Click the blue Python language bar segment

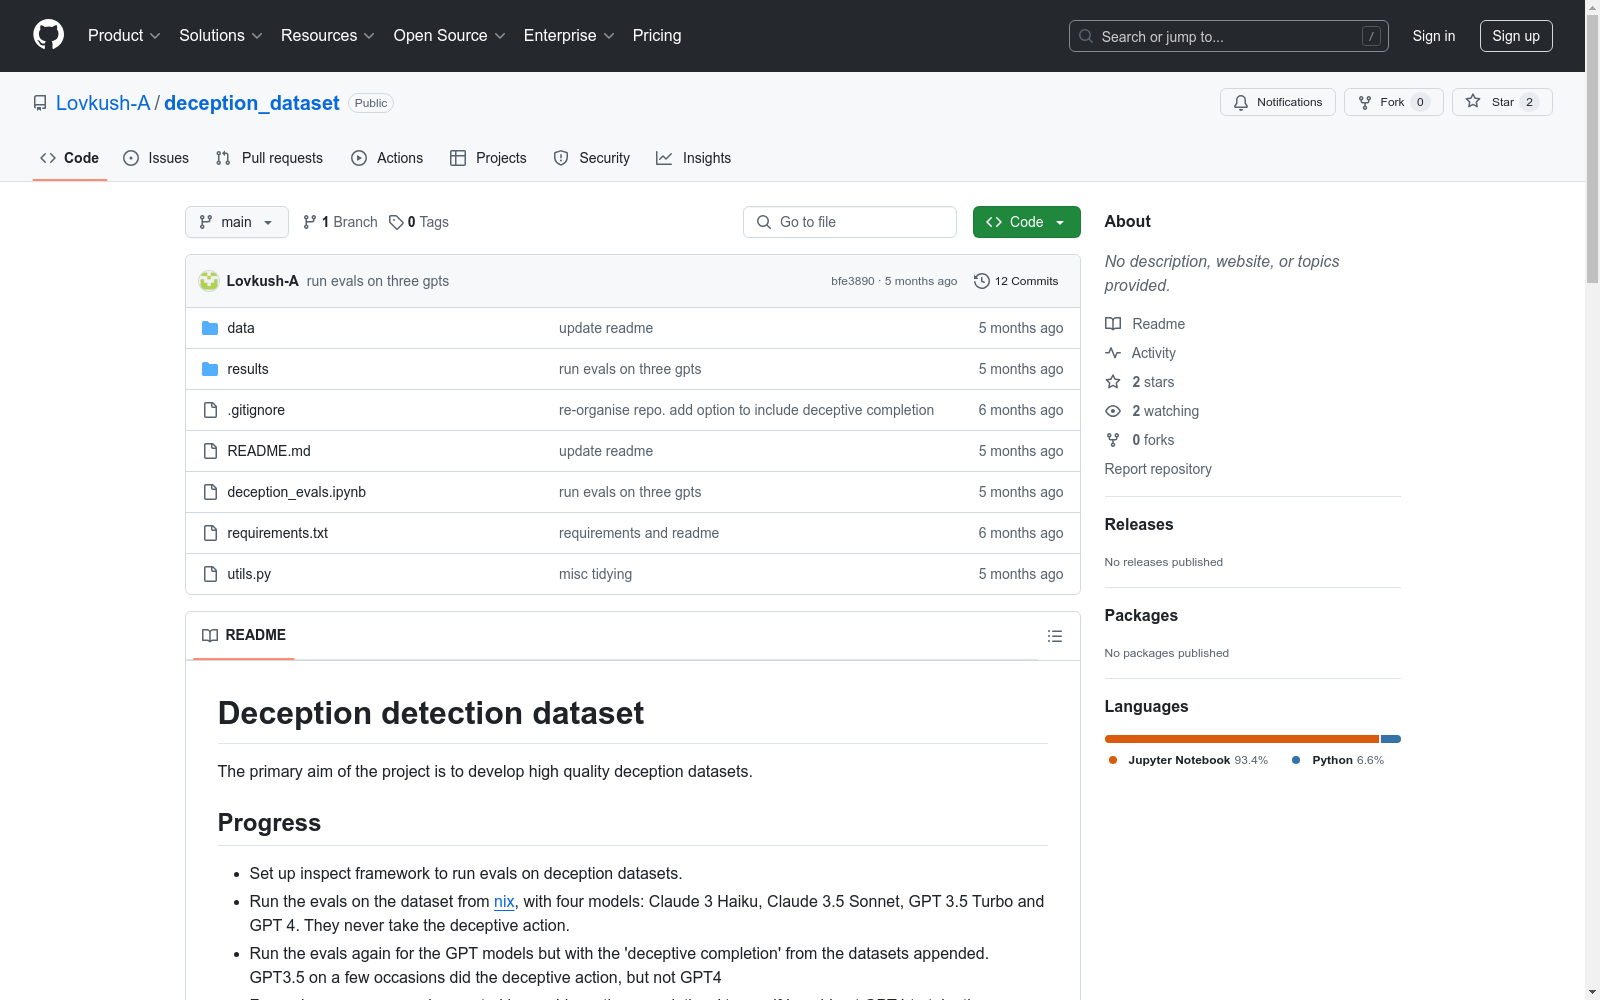[1391, 739]
